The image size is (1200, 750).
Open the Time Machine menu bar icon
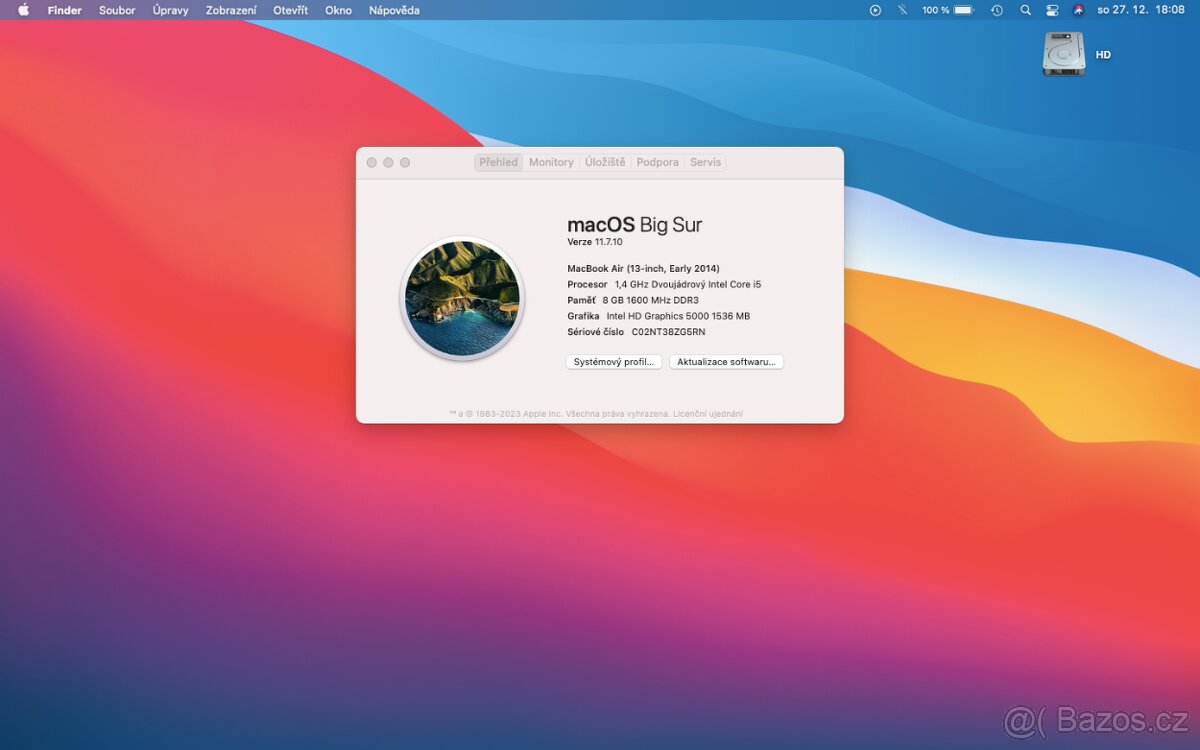coord(997,10)
